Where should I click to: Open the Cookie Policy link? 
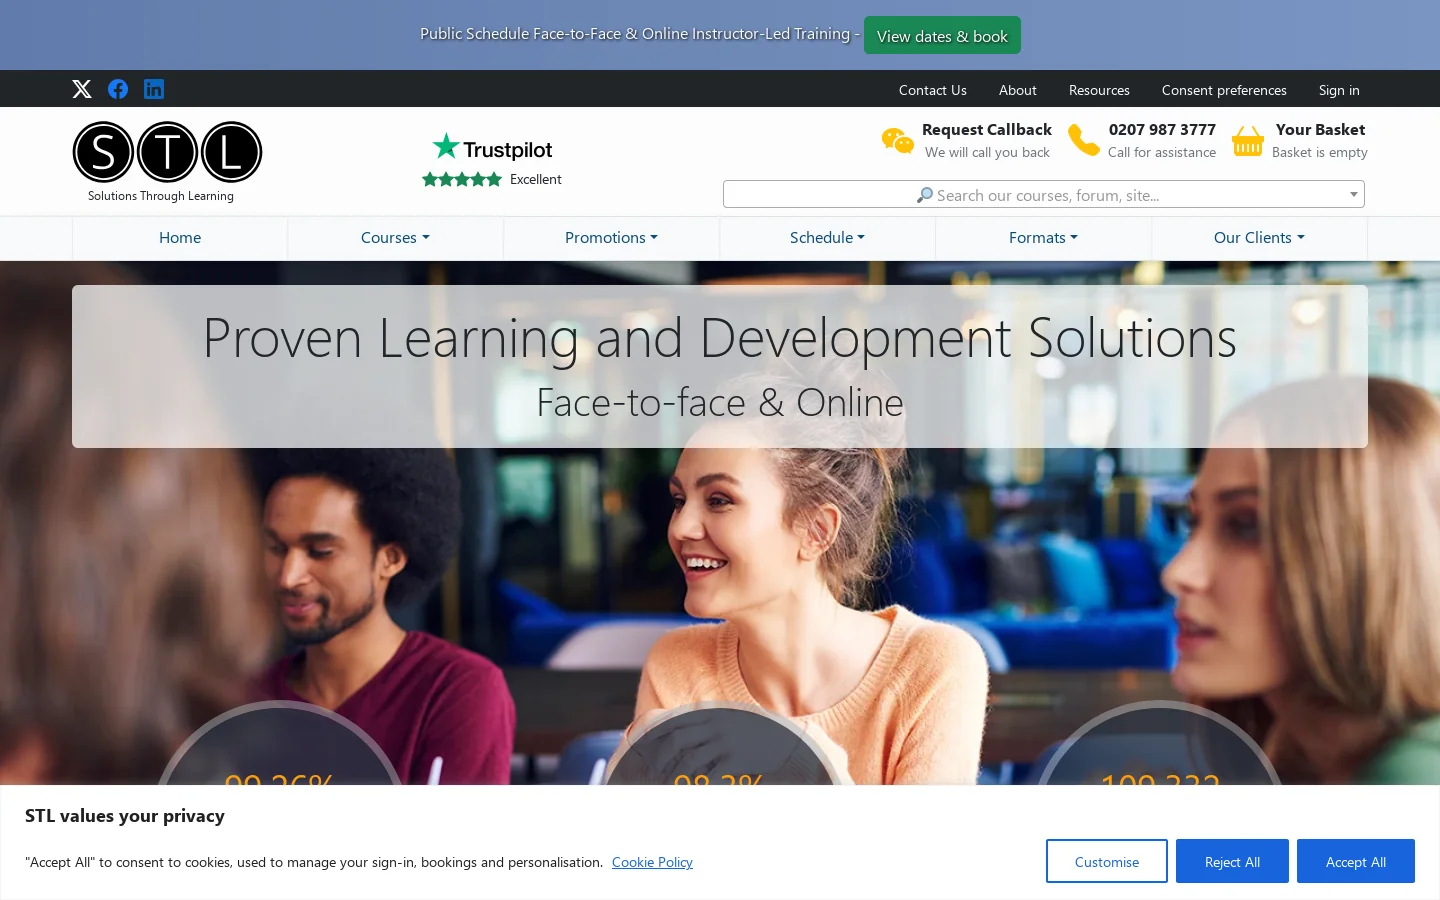point(652,862)
